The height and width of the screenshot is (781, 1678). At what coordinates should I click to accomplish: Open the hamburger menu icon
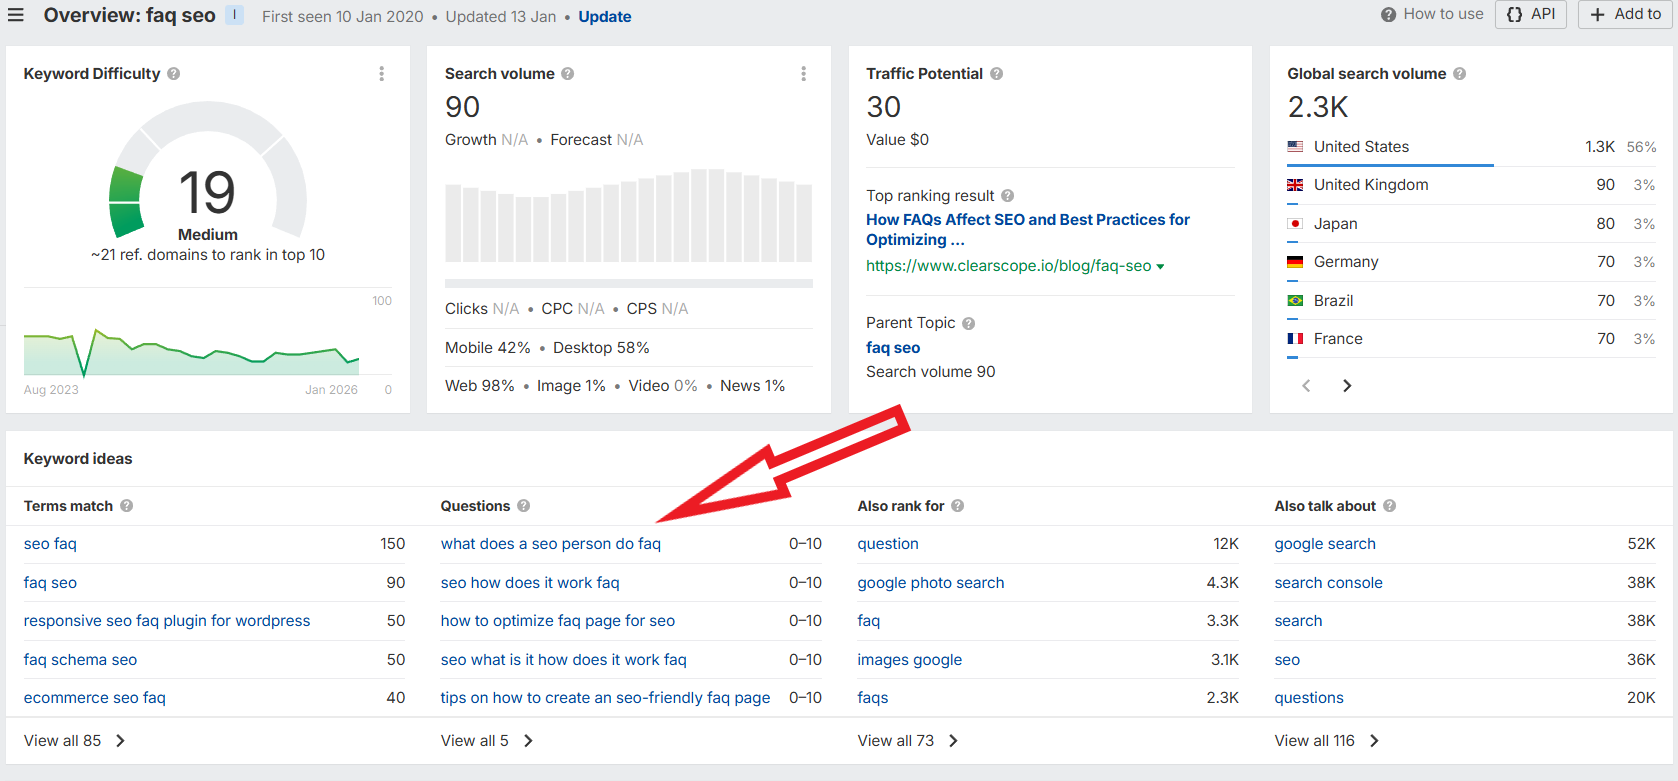[15, 15]
